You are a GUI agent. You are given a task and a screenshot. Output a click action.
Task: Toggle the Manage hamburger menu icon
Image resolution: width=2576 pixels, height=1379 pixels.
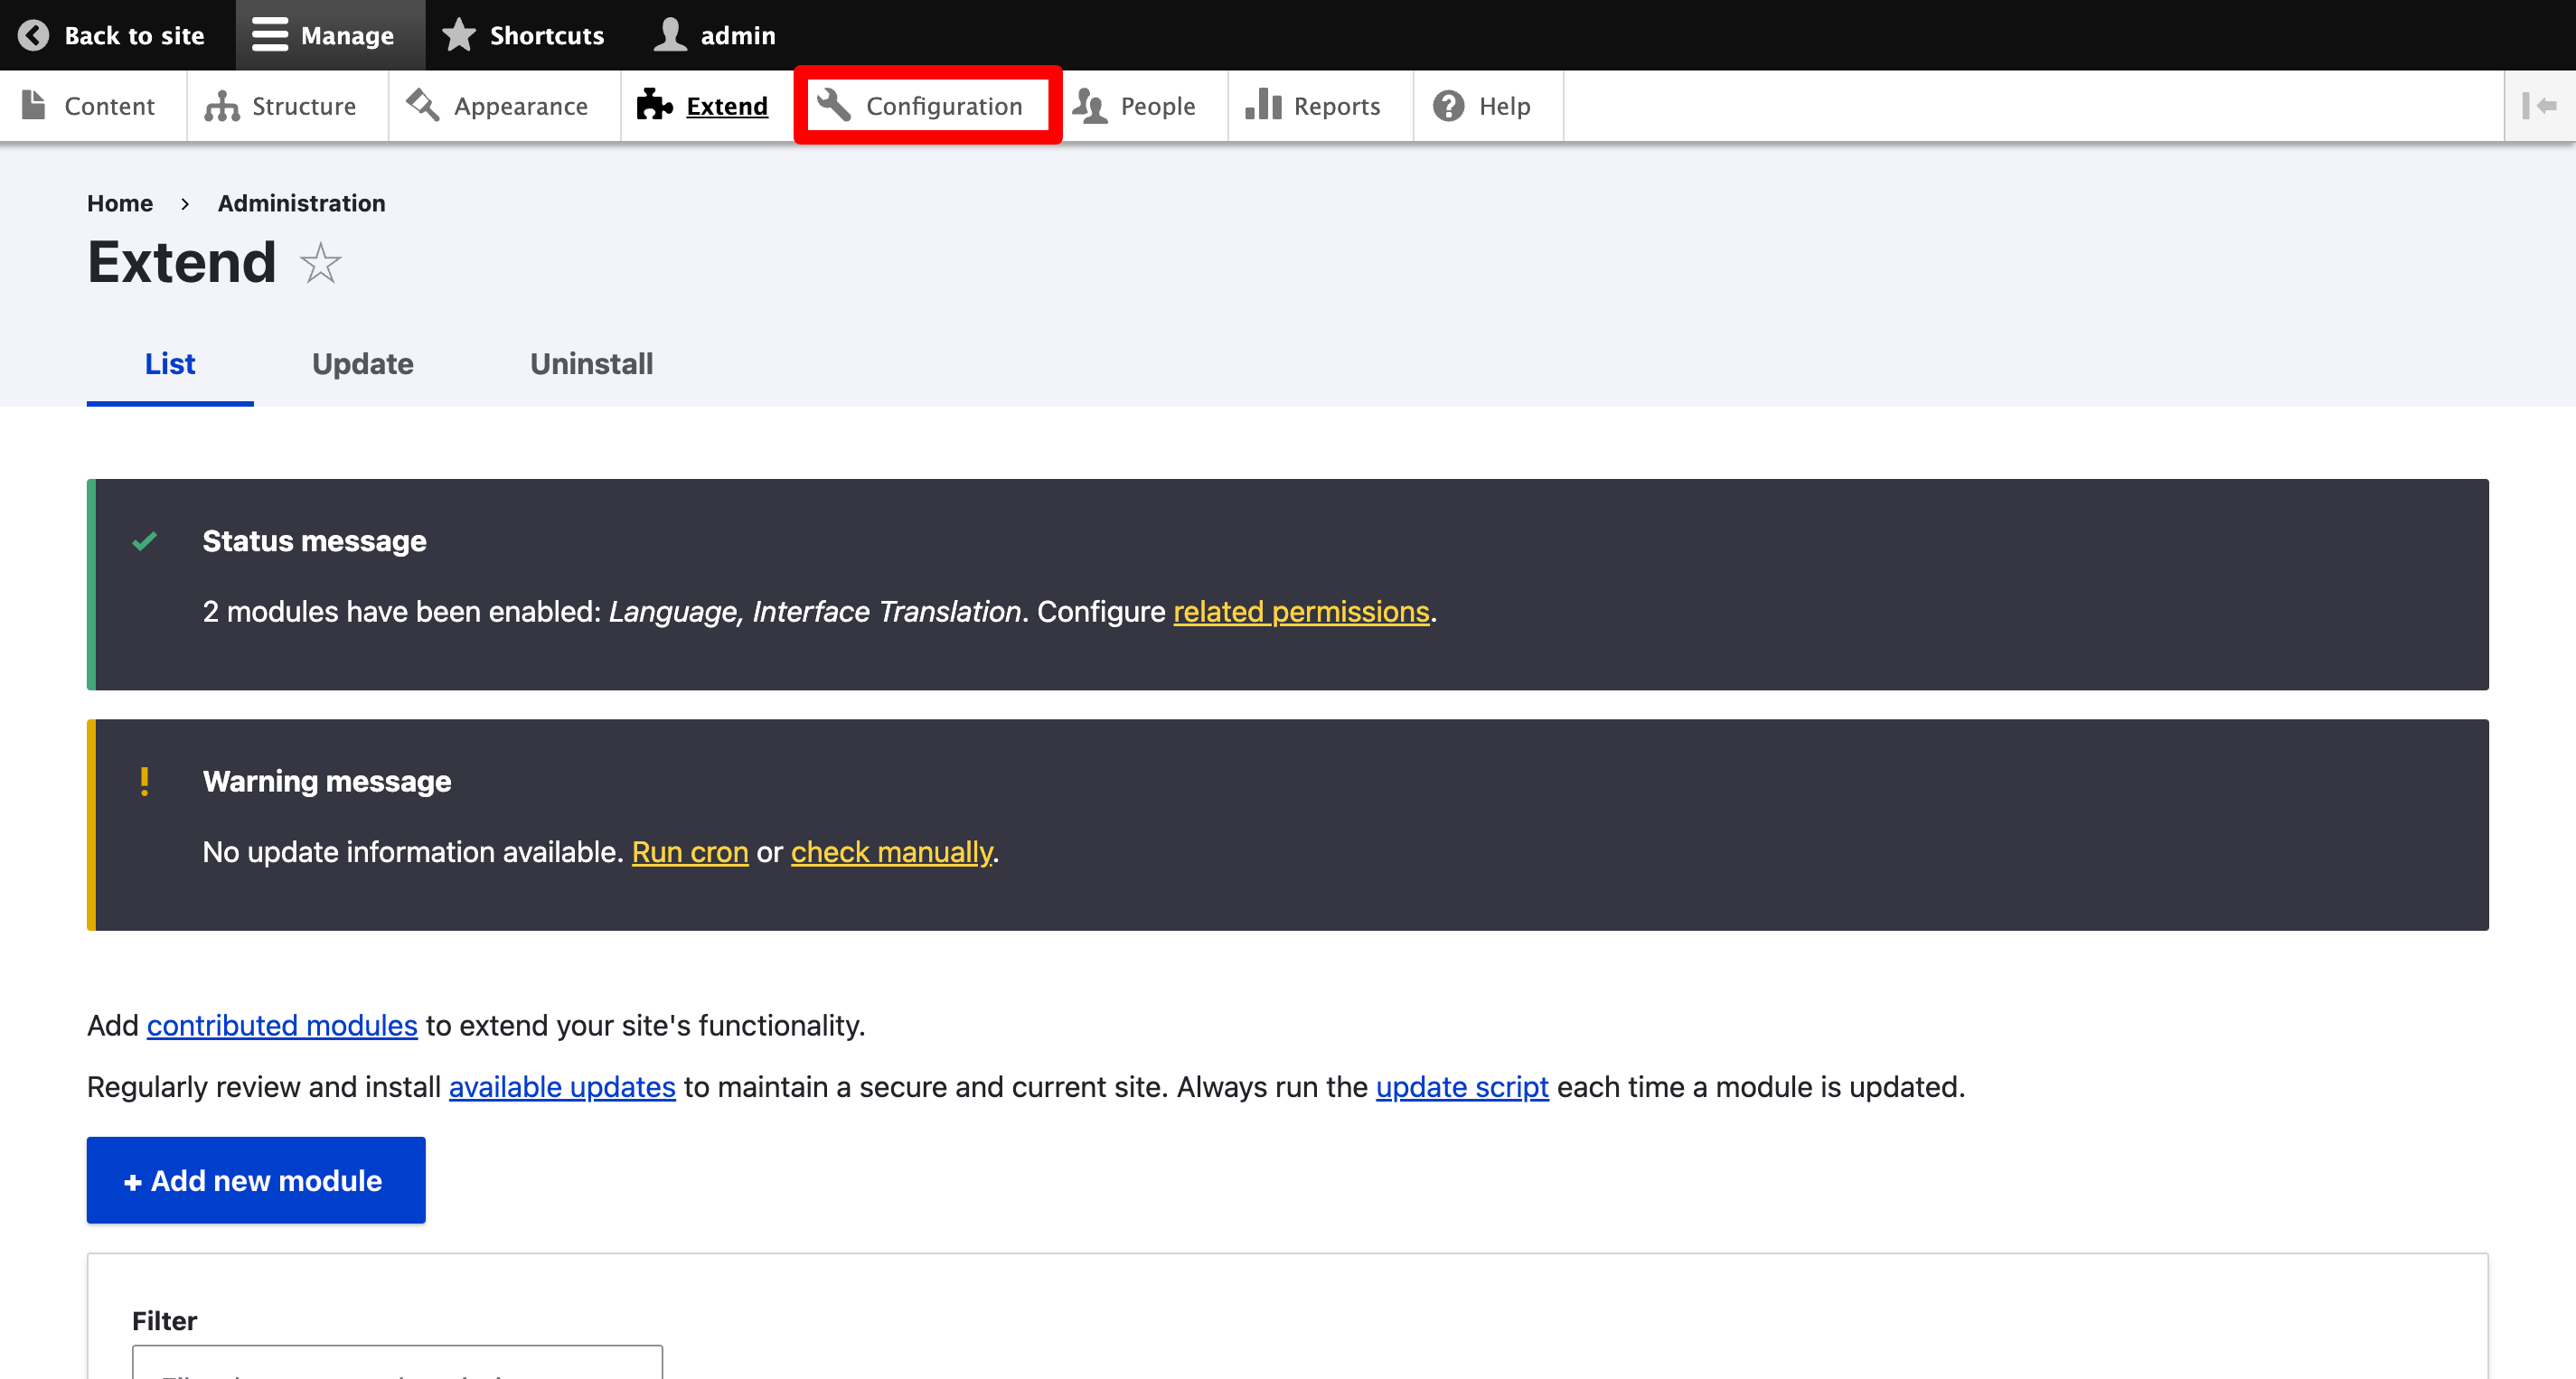click(x=269, y=35)
